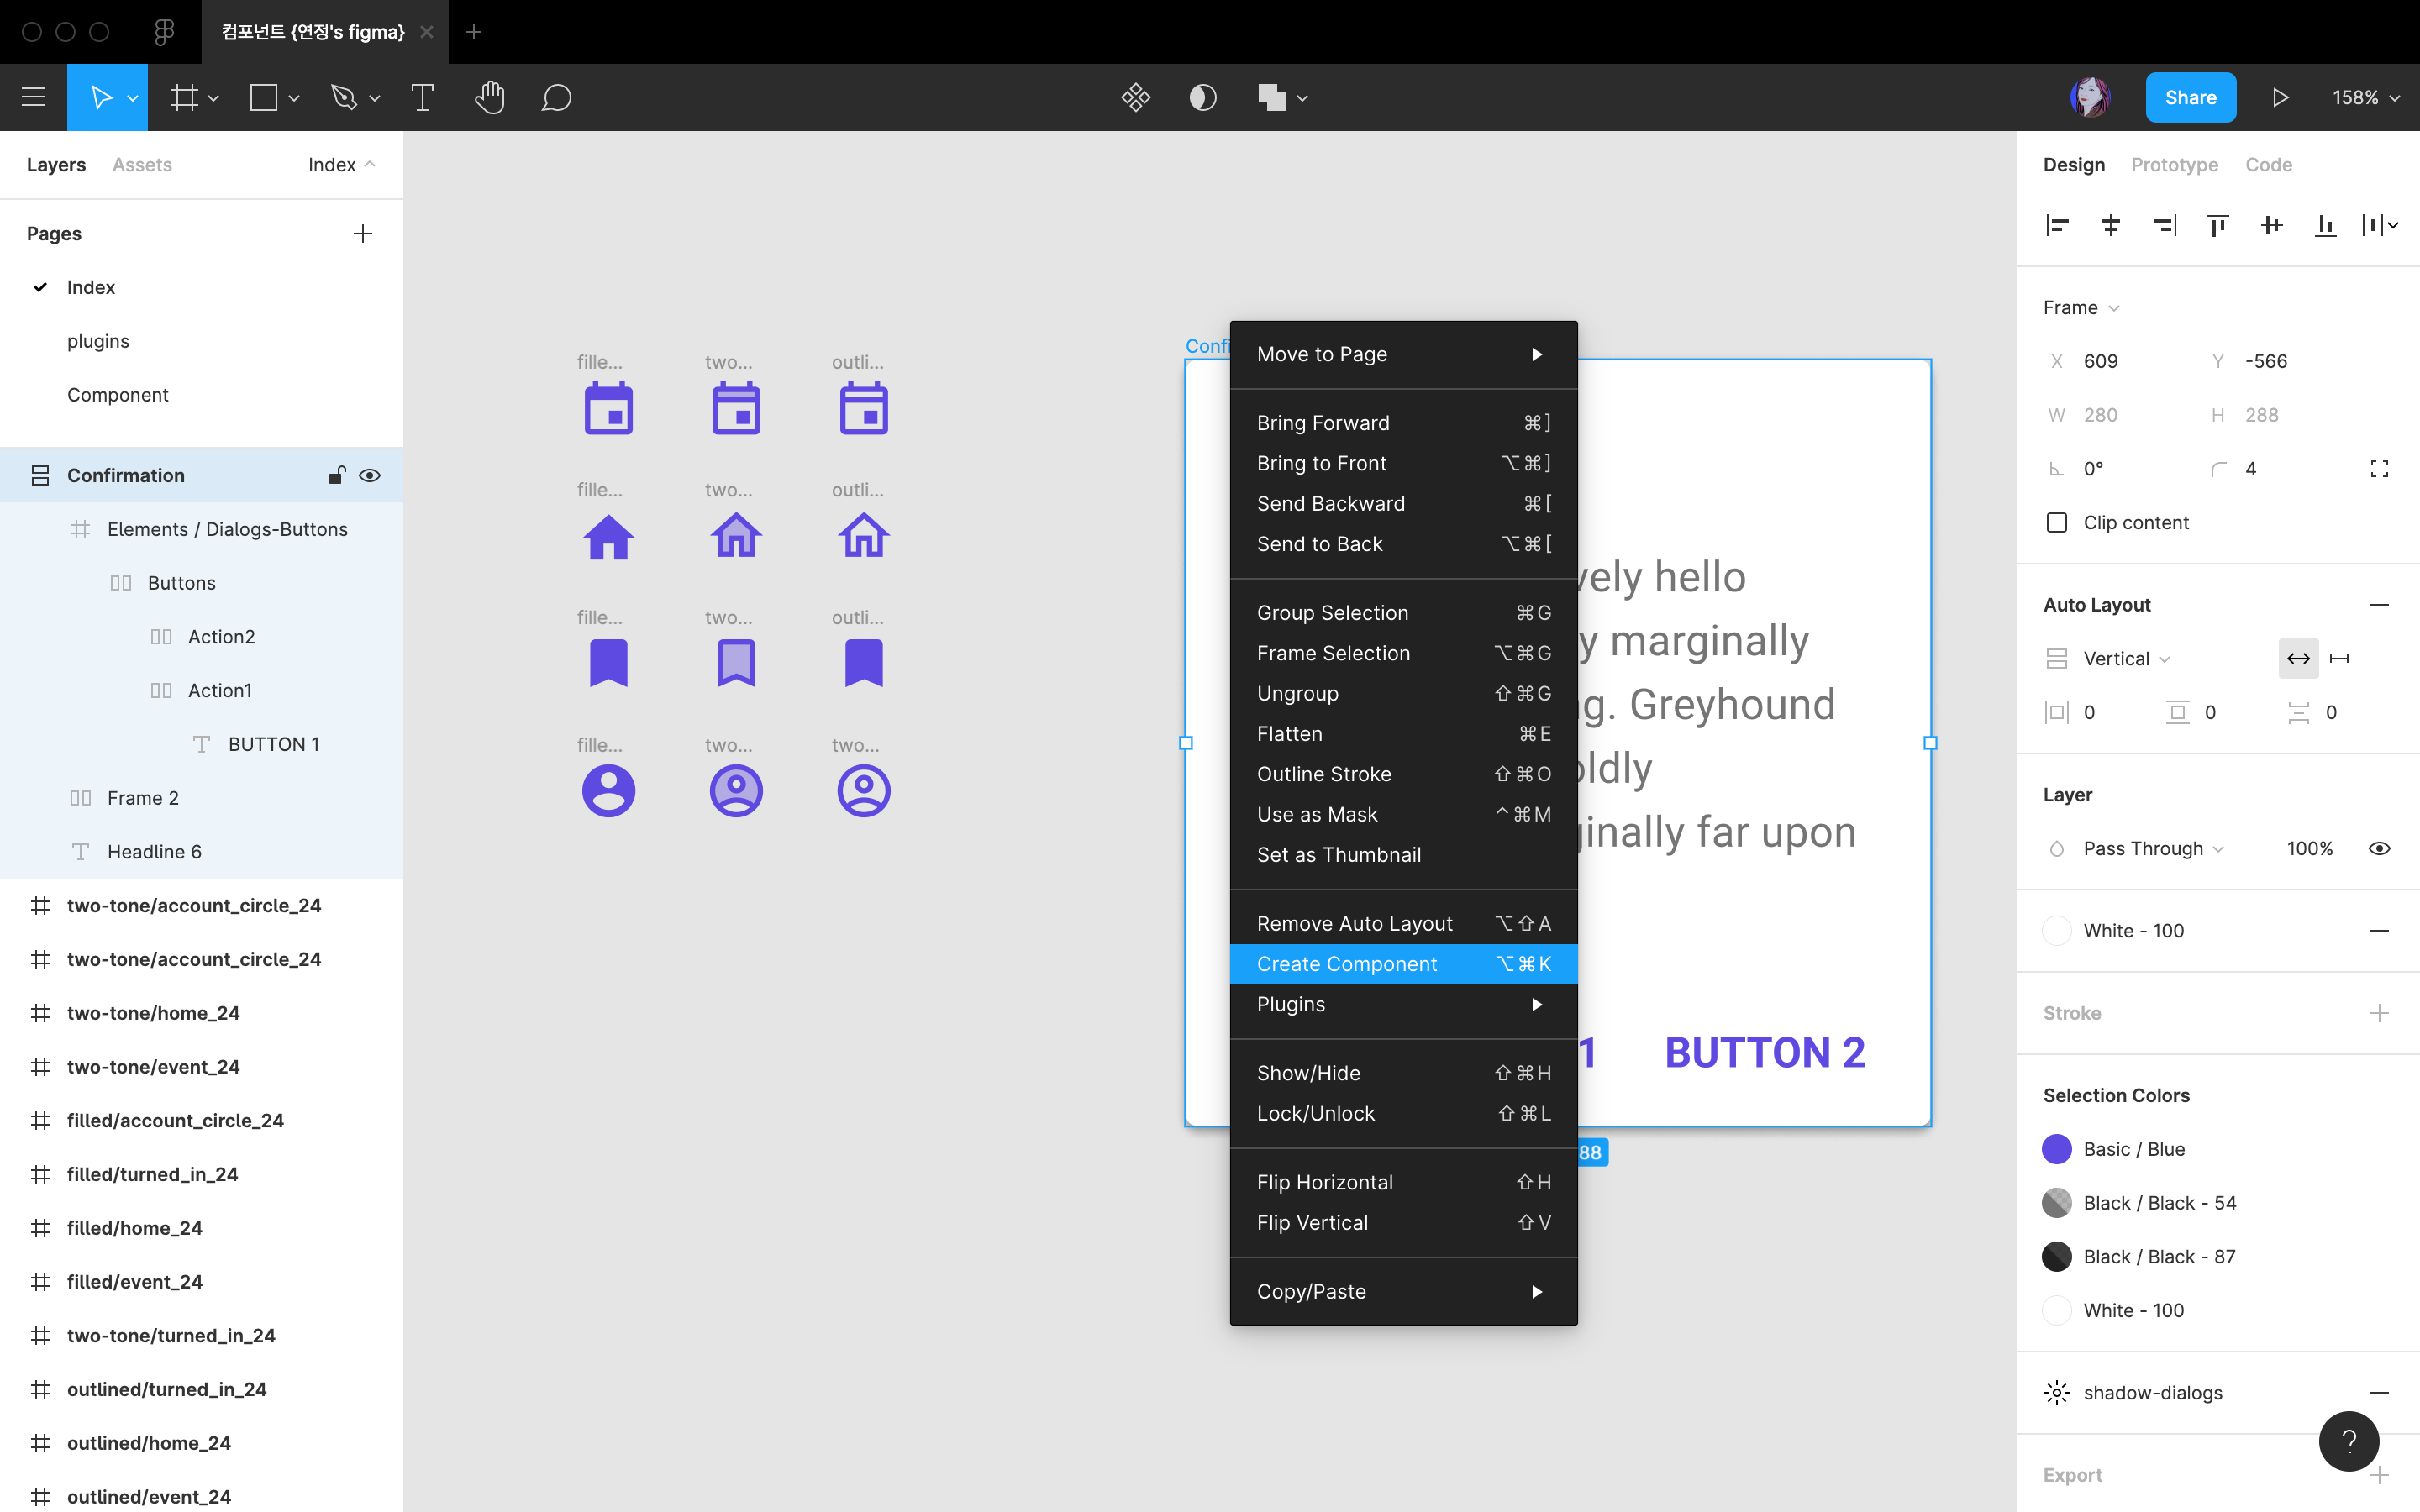Remove Auto Layout with the minus icon
Viewport: 2420px width, 1512px height.
[x=2379, y=605]
